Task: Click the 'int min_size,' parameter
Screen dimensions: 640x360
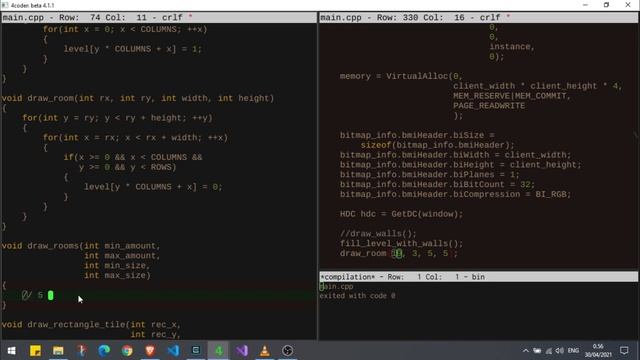Action: (117, 265)
